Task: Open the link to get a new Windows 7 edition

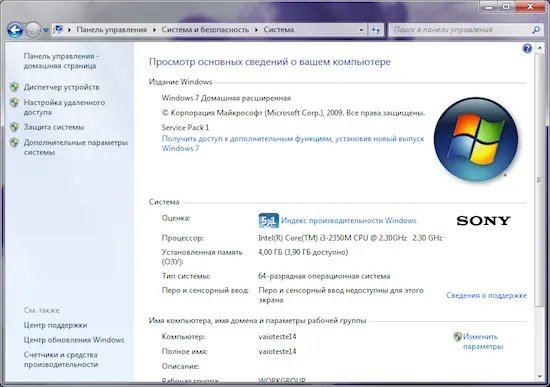Action: coord(293,144)
